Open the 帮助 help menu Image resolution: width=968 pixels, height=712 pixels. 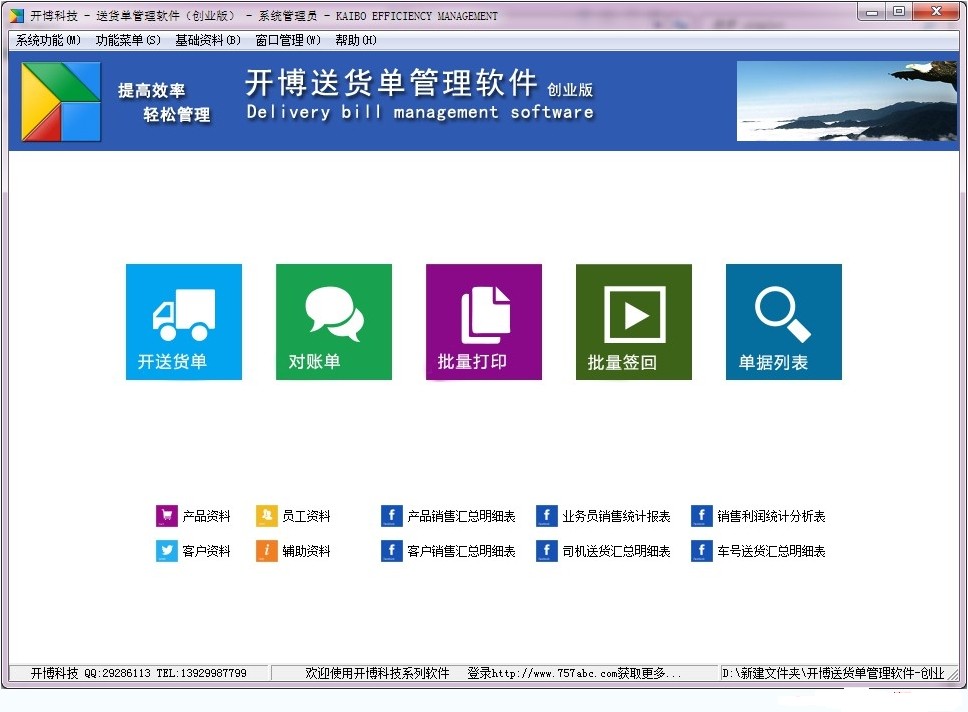[354, 40]
